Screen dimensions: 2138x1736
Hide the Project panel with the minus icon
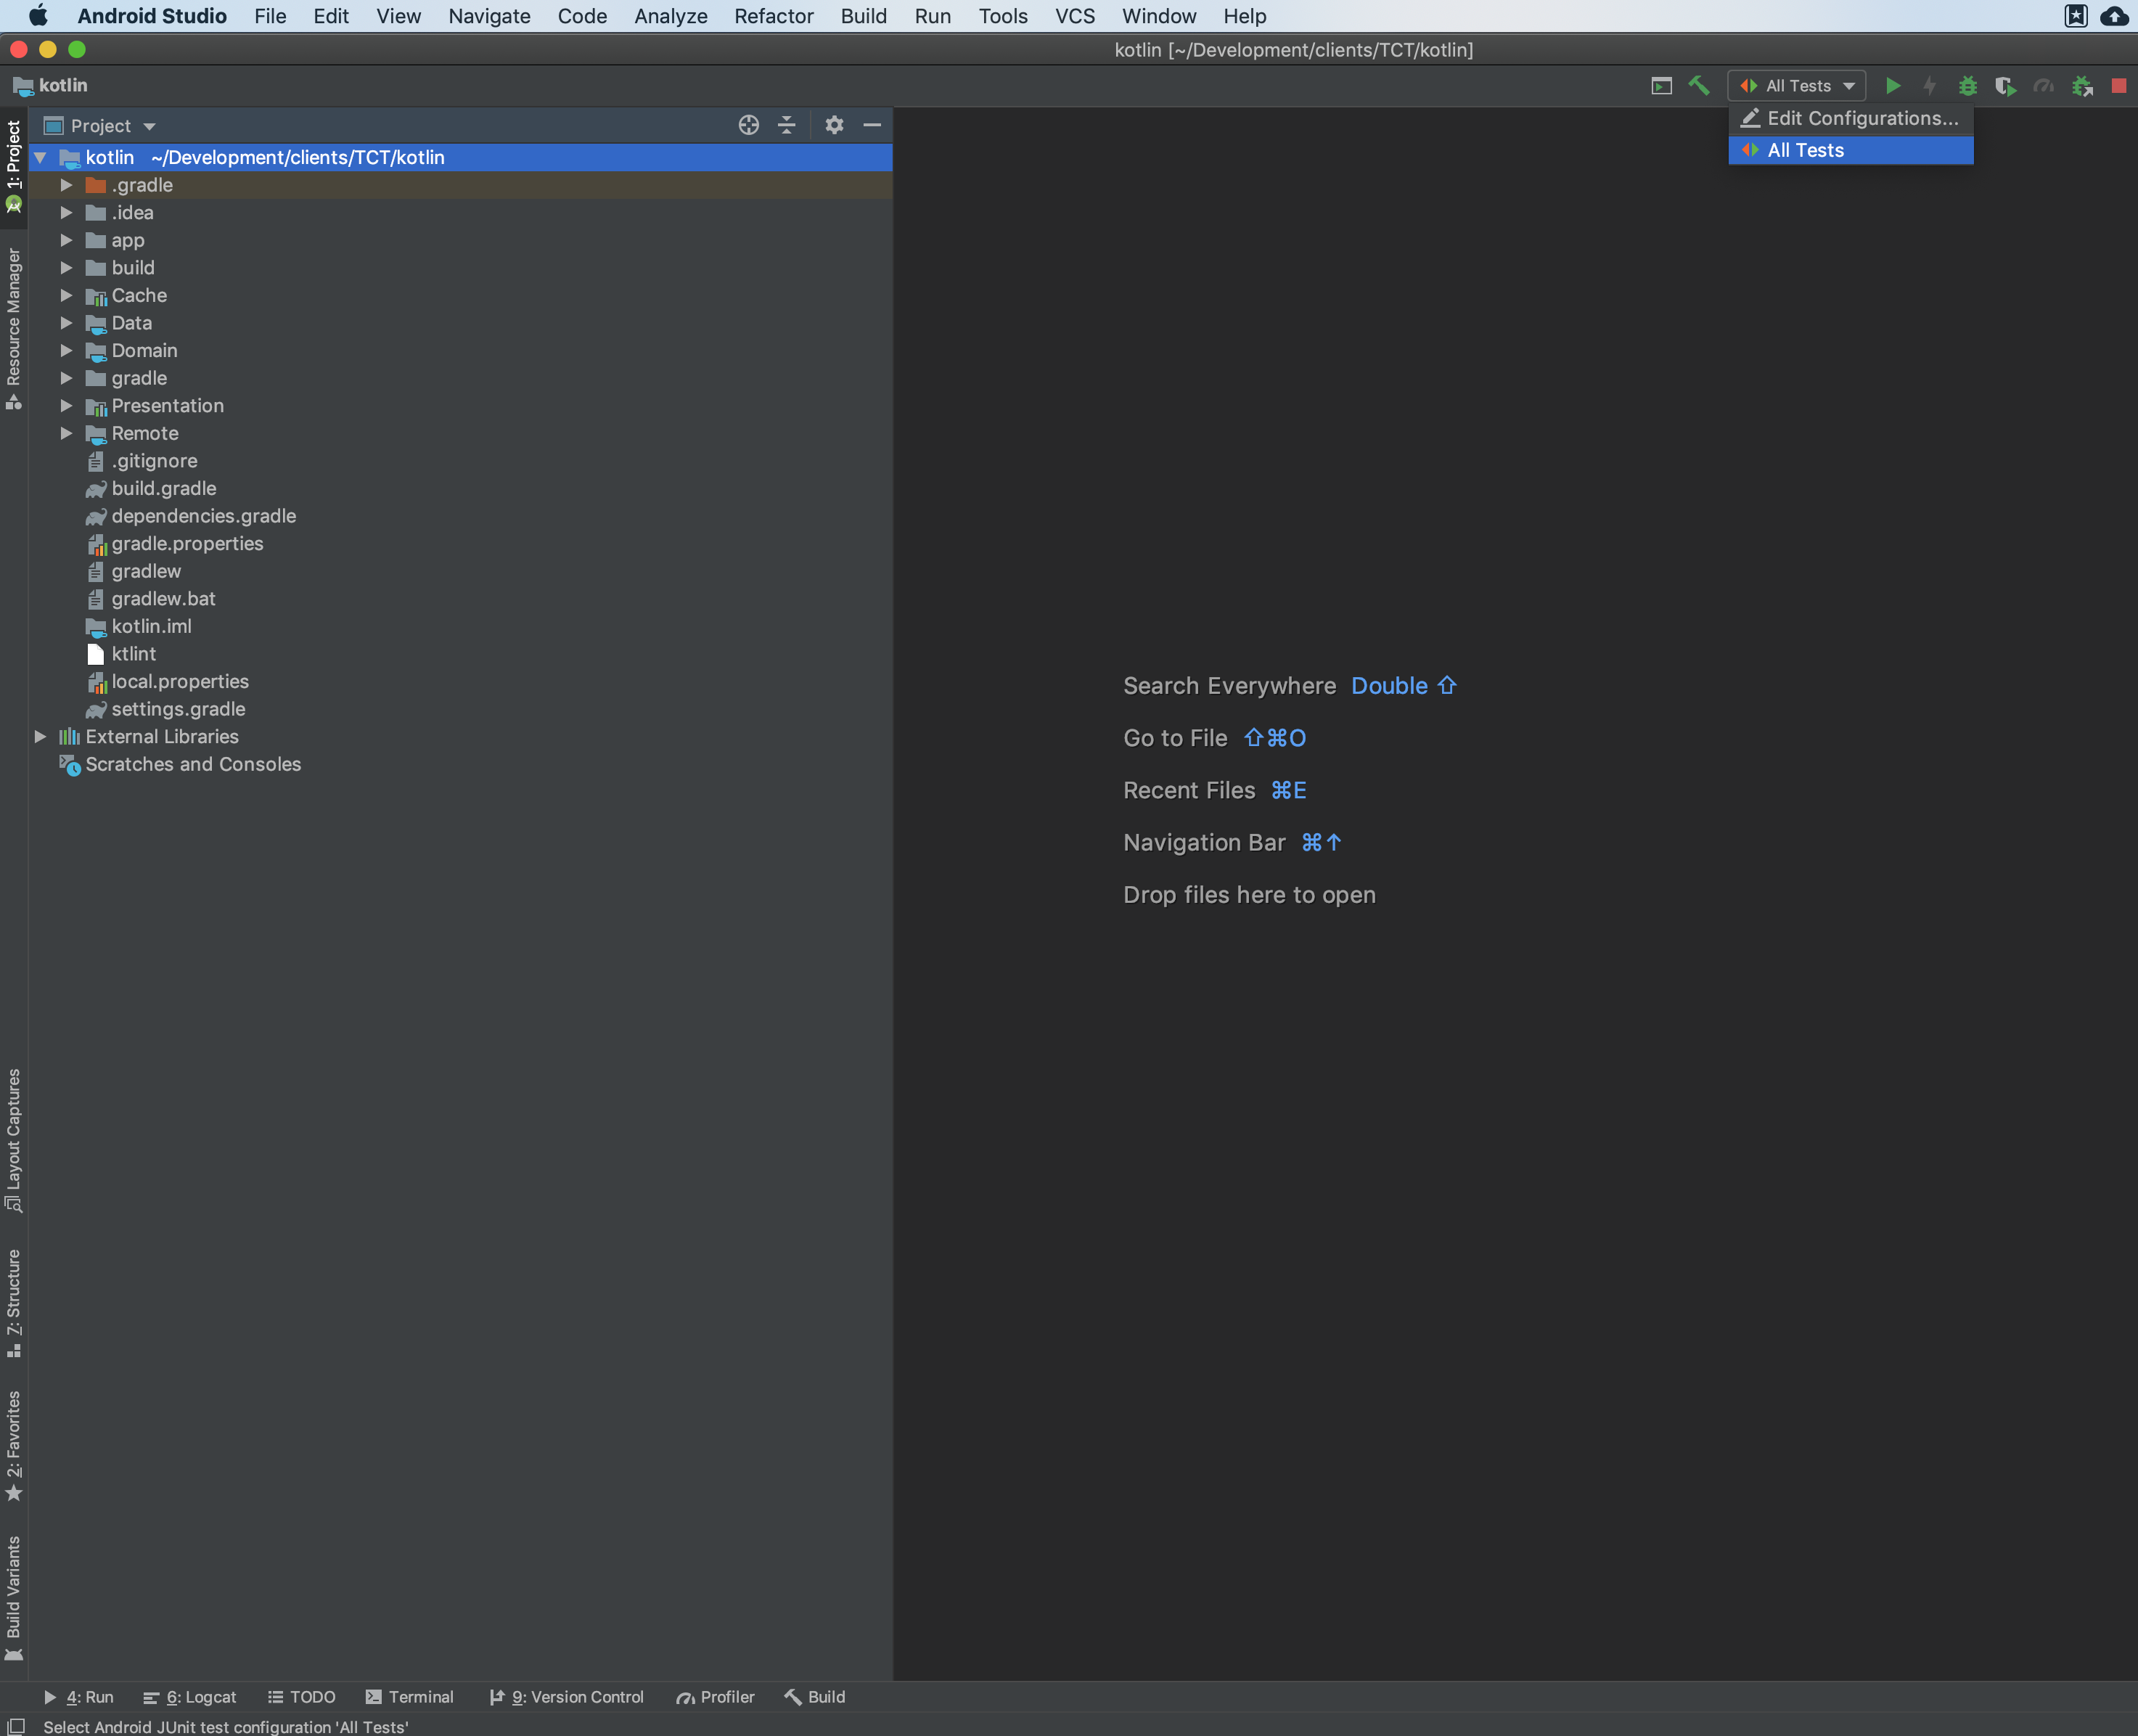click(872, 125)
